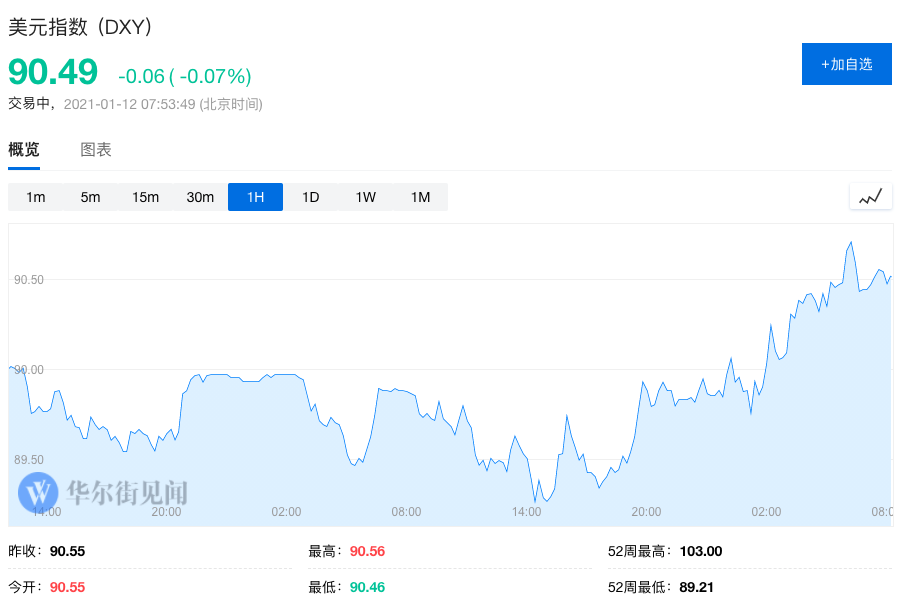This screenshot has width=898, height=602.
Task: Open the 概览 tab
Action: [24, 150]
